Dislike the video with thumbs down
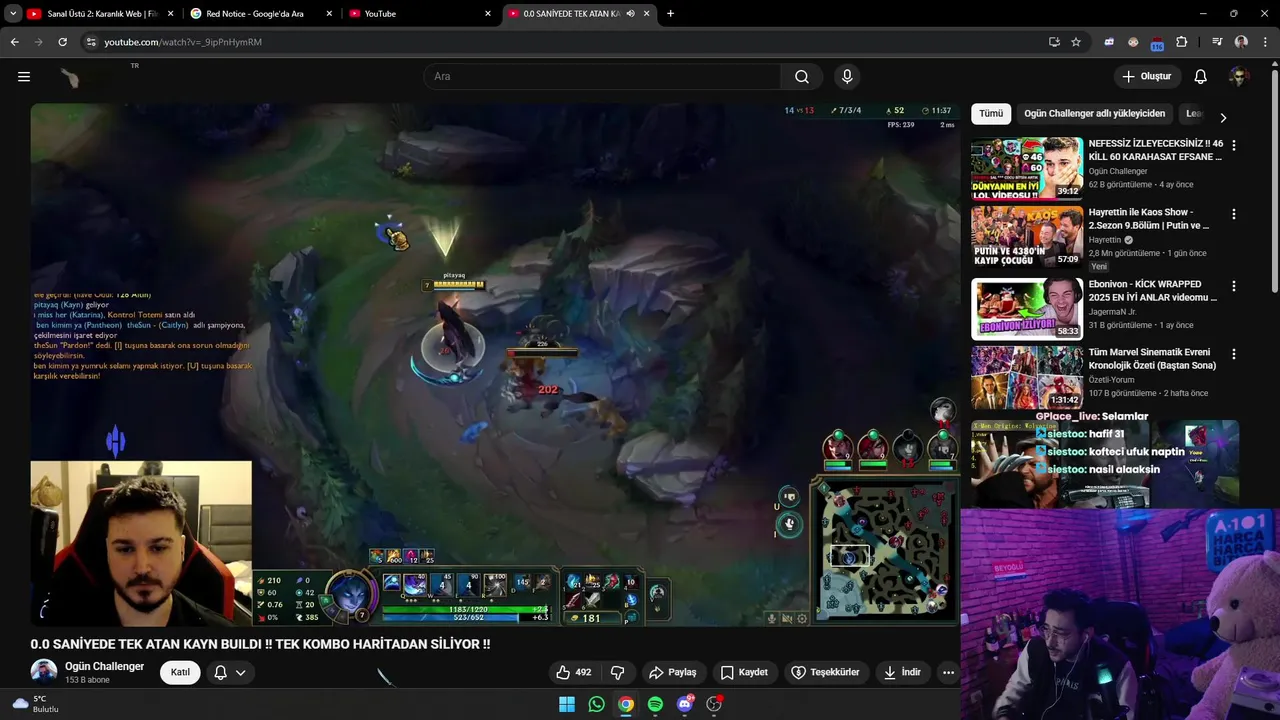 click(x=618, y=672)
